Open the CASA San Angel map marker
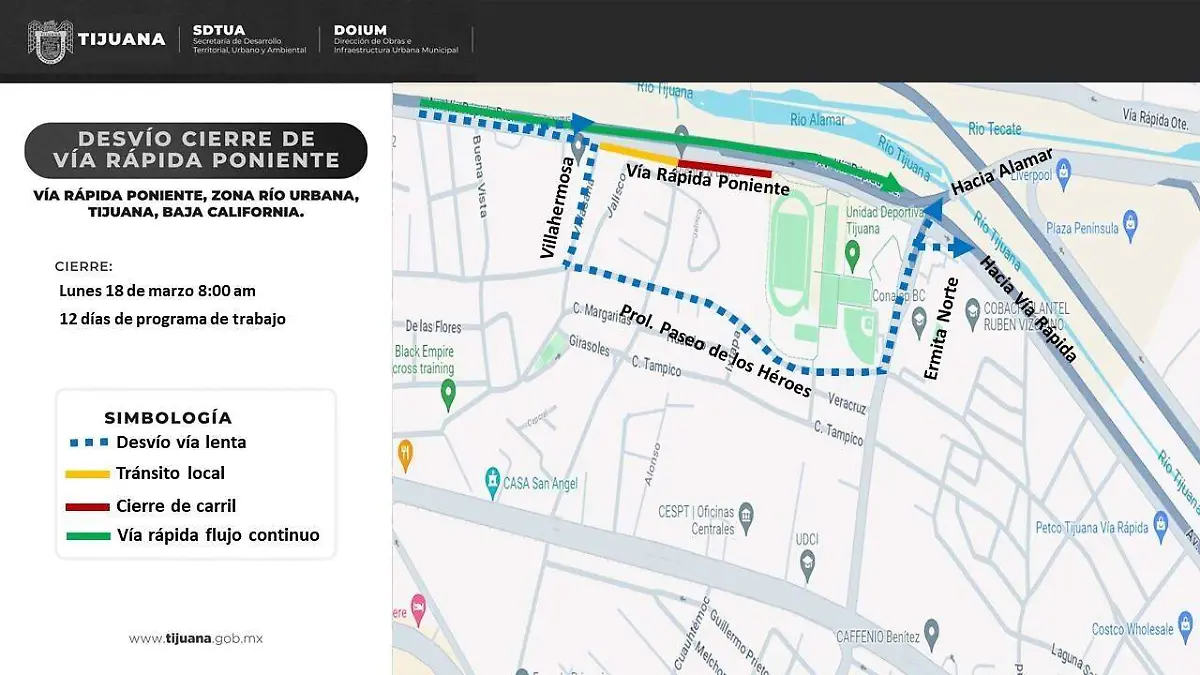 [492, 479]
